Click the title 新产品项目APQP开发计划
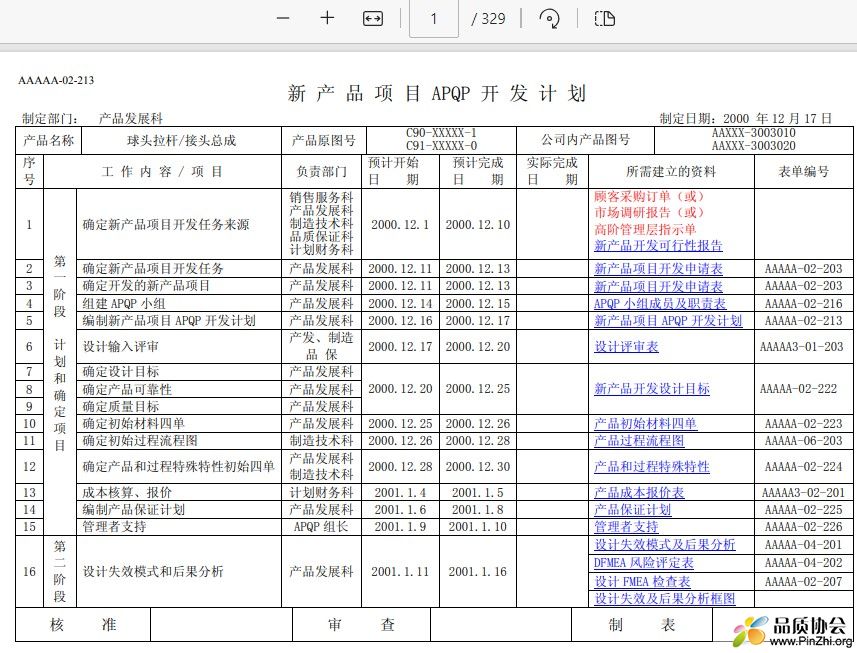 pyautogui.click(x=437, y=93)
